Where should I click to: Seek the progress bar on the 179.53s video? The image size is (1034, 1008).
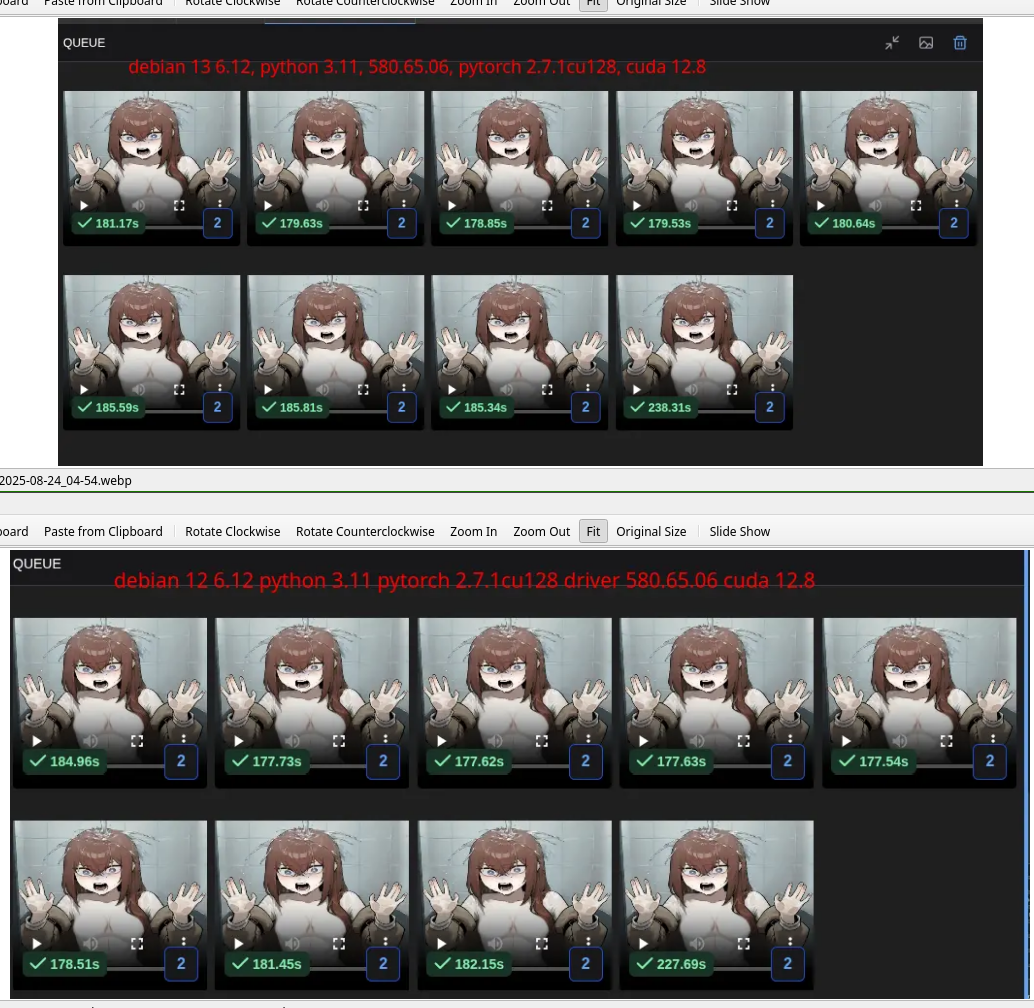click(727, 227)
